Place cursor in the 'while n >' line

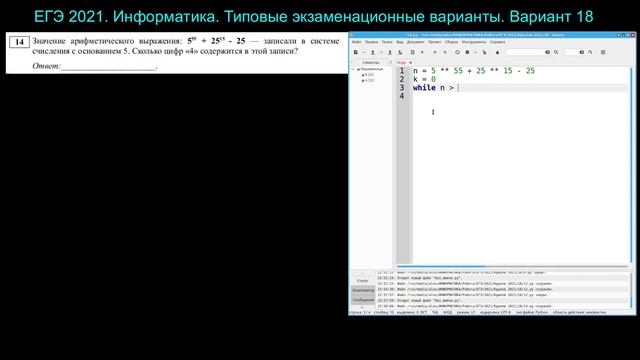pyautogui.click(x=433, y=88)
